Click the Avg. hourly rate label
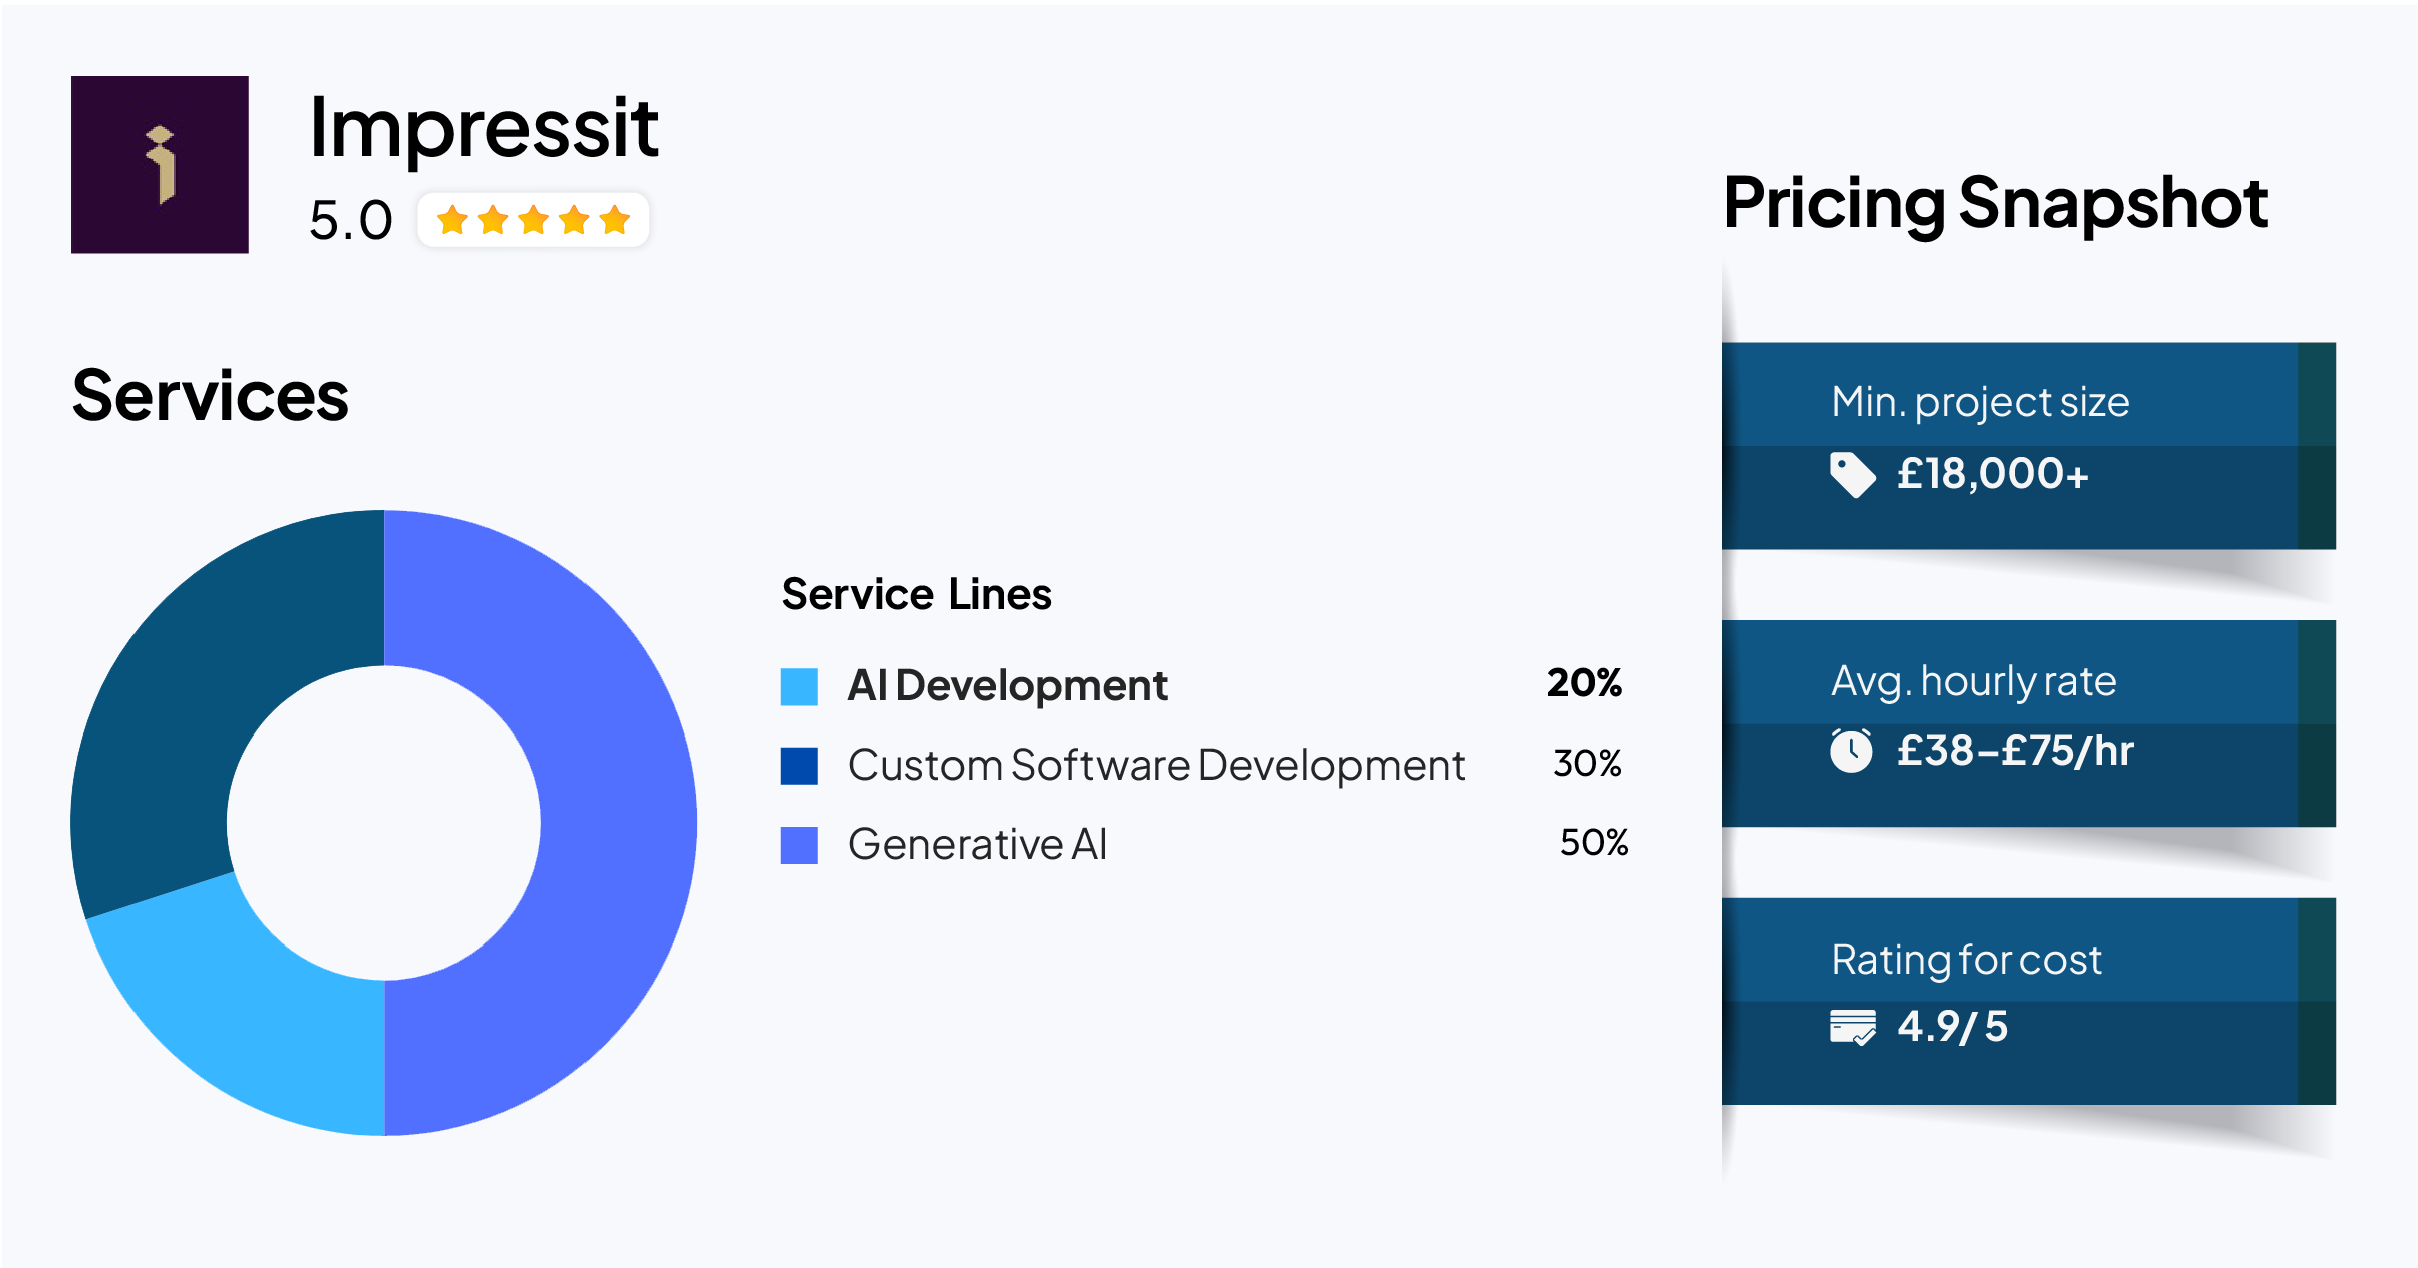2418x1268 pixels. (x=1974, y=681)
